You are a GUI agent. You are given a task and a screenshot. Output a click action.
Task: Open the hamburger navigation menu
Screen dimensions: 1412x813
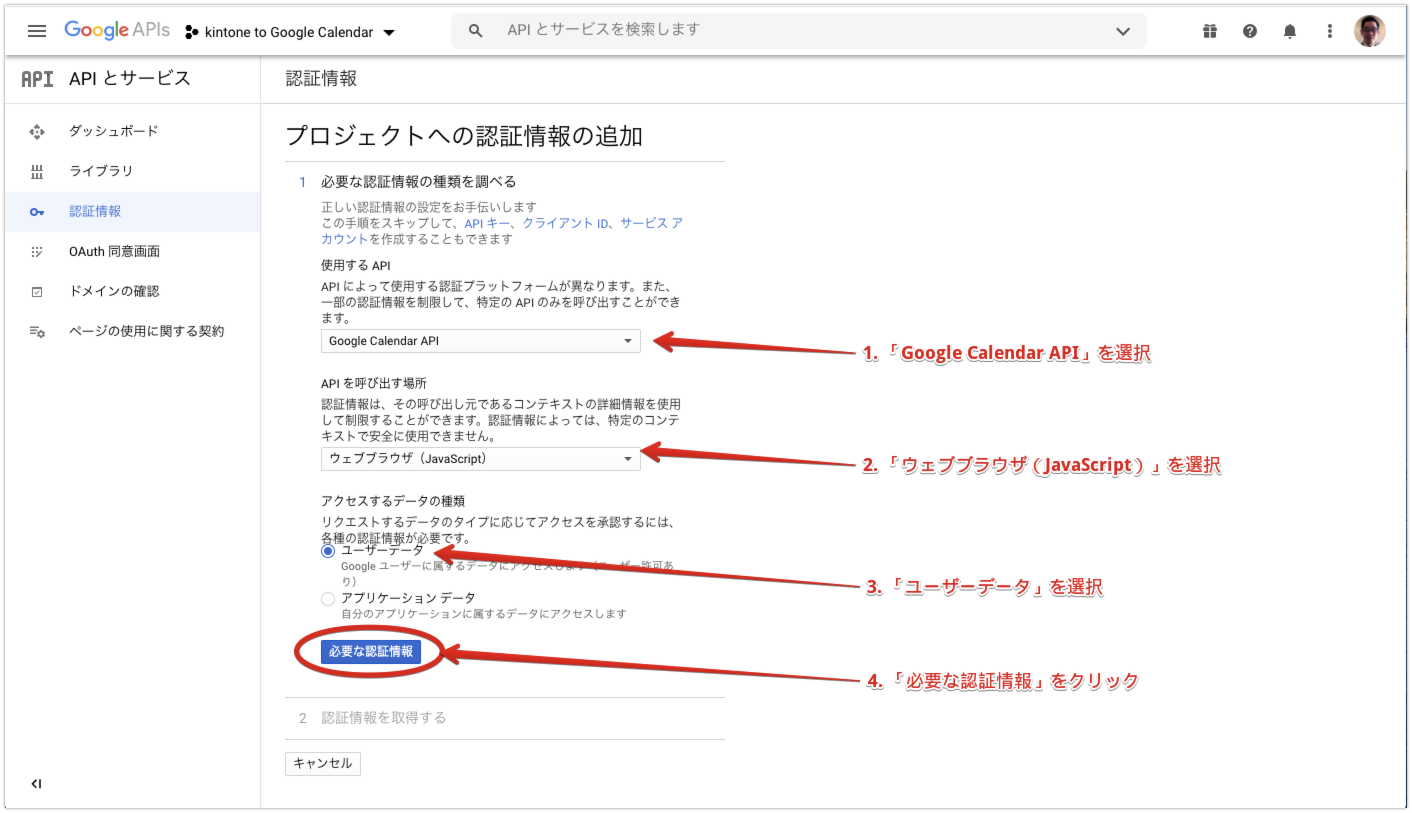click(37, 31)
